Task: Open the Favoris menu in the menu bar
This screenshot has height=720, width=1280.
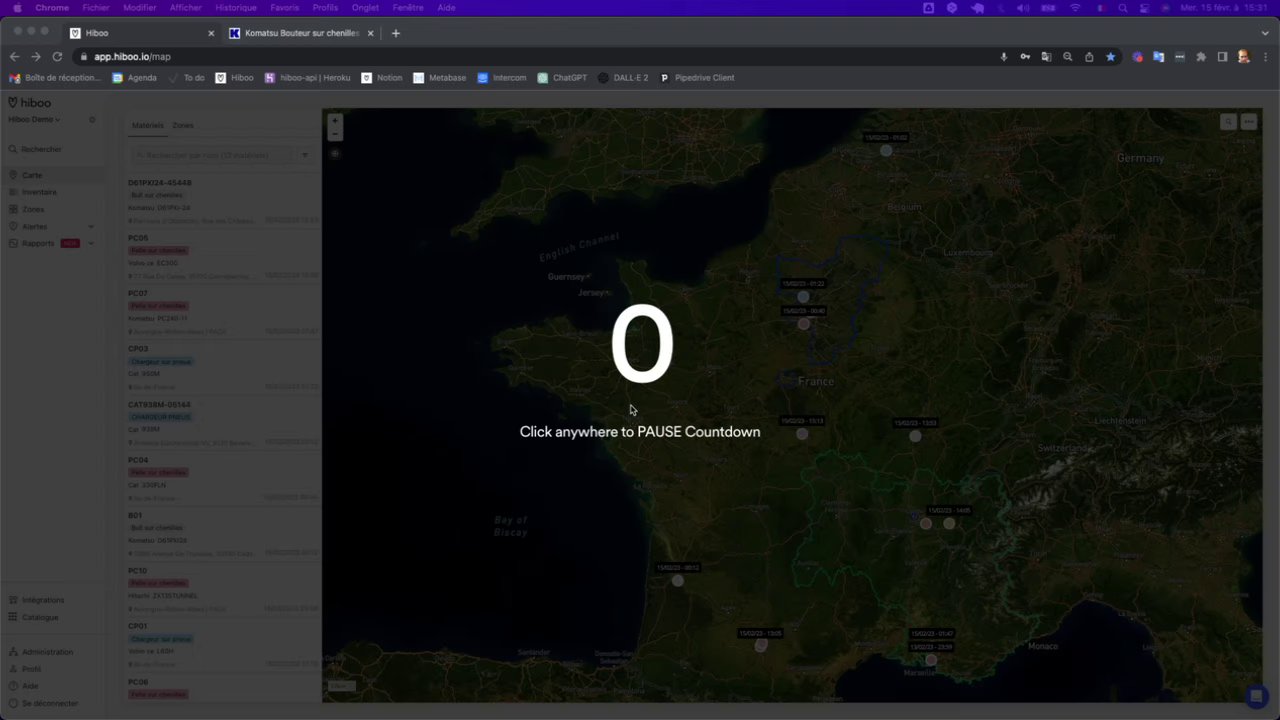Action: [x=285, y=8]
